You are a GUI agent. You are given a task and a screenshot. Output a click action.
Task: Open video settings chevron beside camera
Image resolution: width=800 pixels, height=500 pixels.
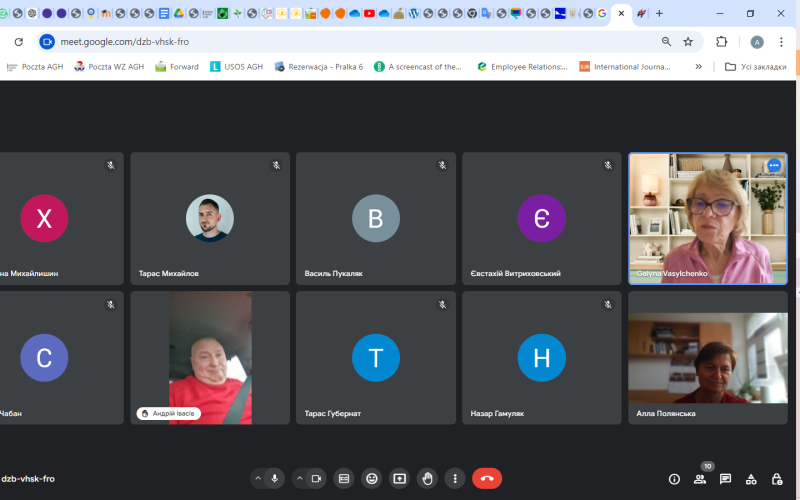[300, 479]
